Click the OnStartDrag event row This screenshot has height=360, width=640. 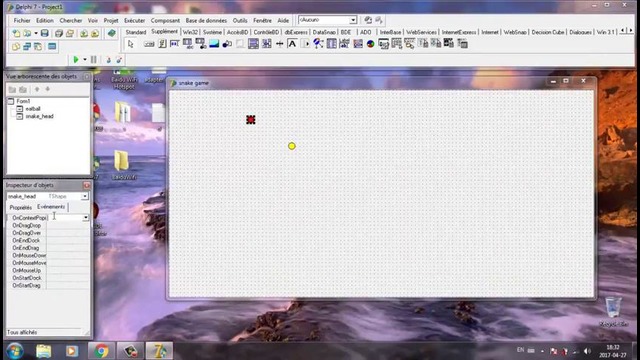coord(49,286)
